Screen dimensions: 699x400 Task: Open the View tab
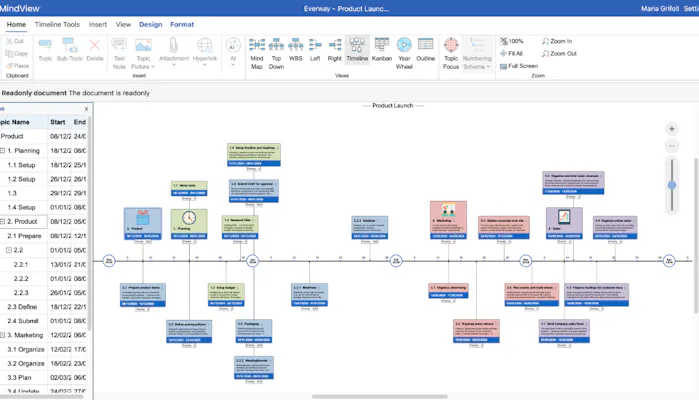click(123, 25)
